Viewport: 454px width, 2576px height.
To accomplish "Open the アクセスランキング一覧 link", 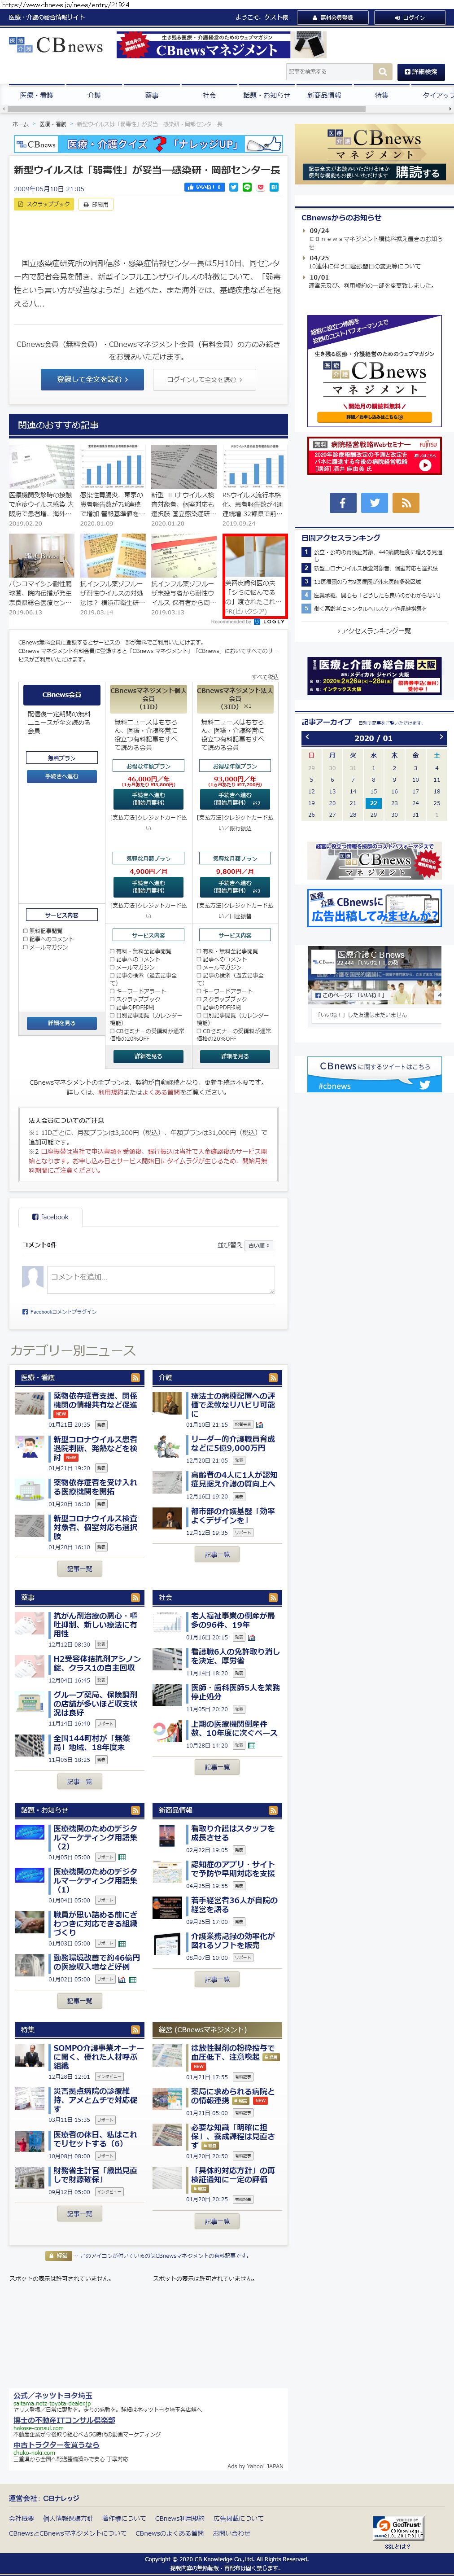I will (374, 631).
